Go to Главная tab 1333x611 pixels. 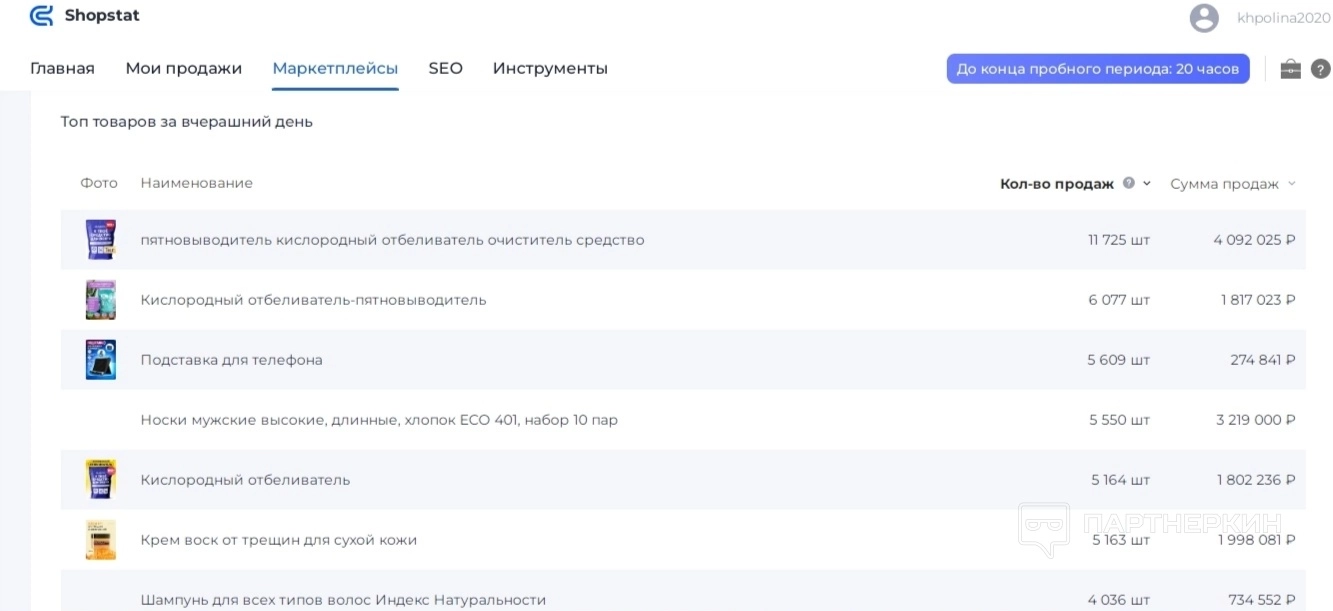tap(62, 68)
